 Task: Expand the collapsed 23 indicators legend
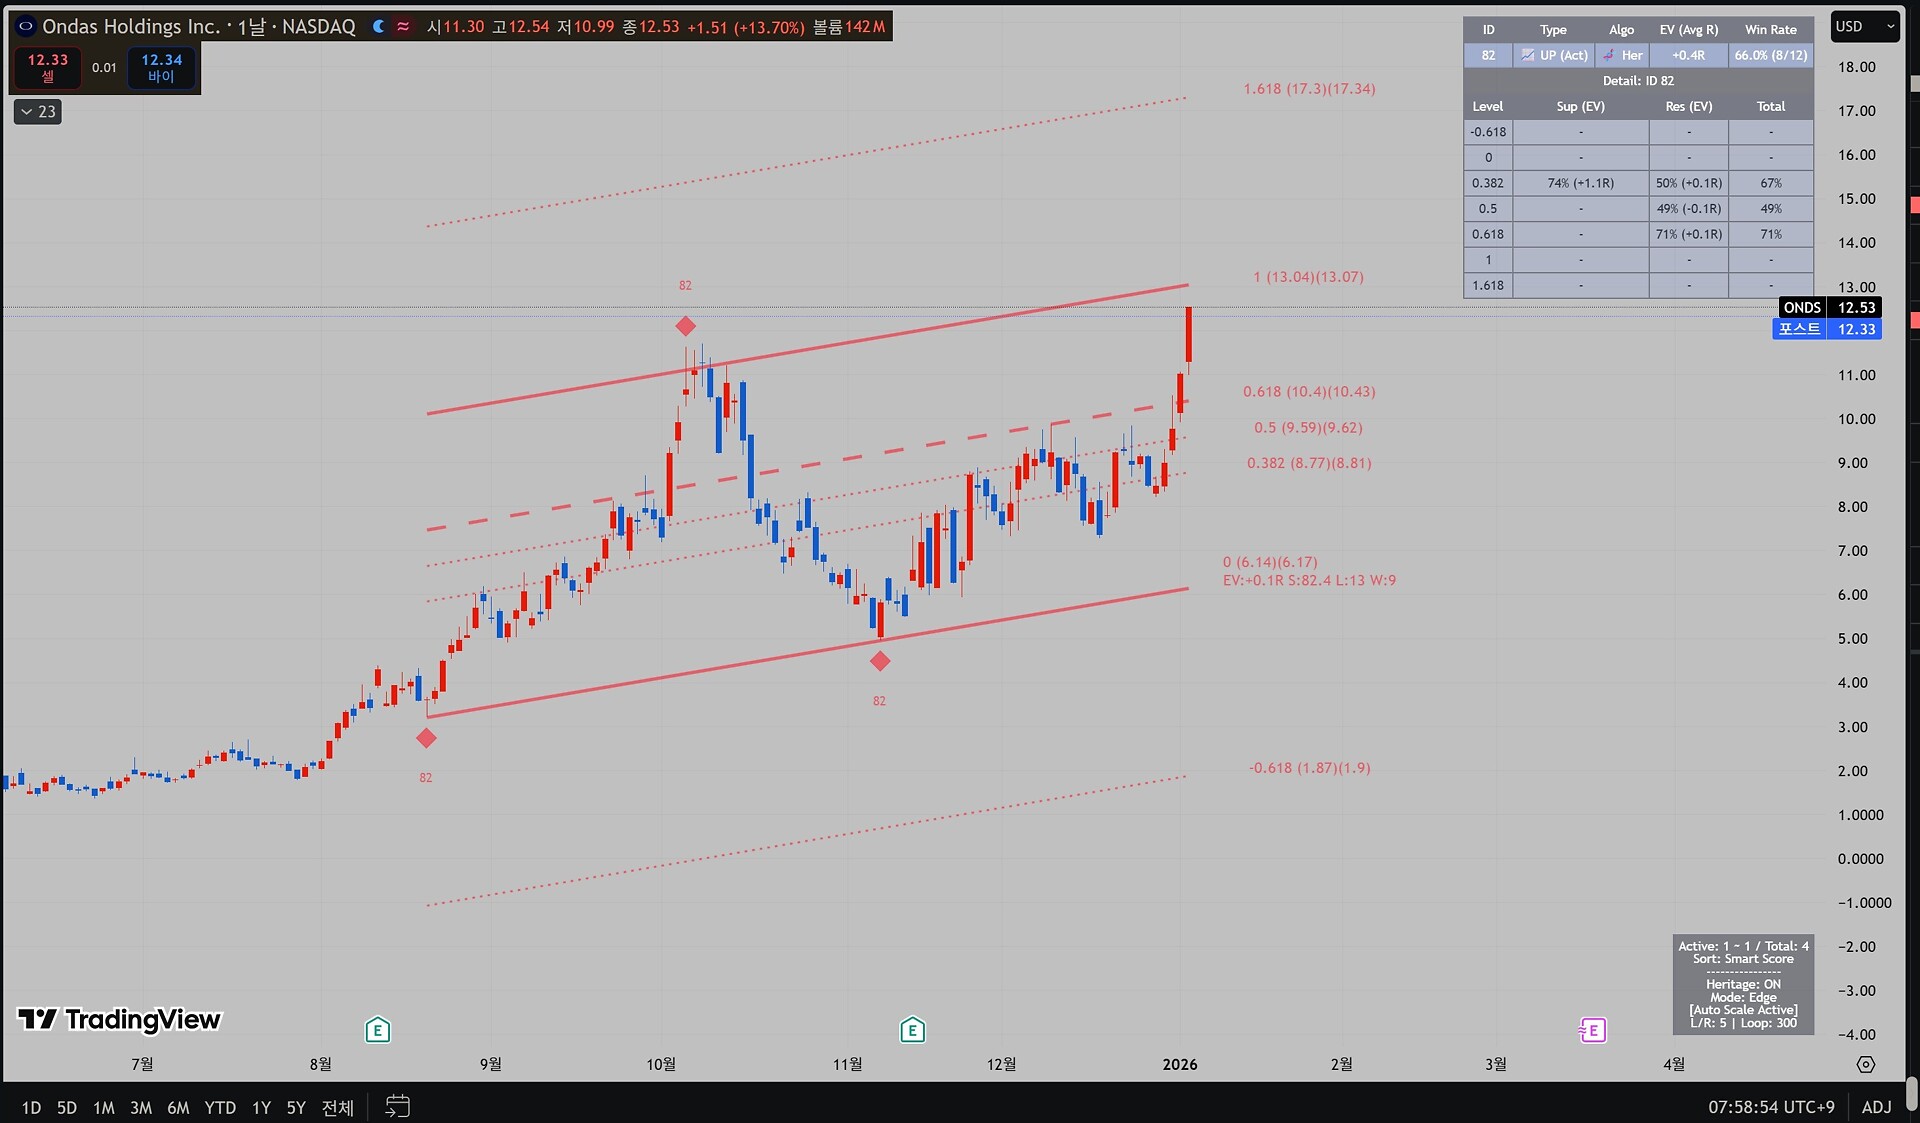[38, 111]
